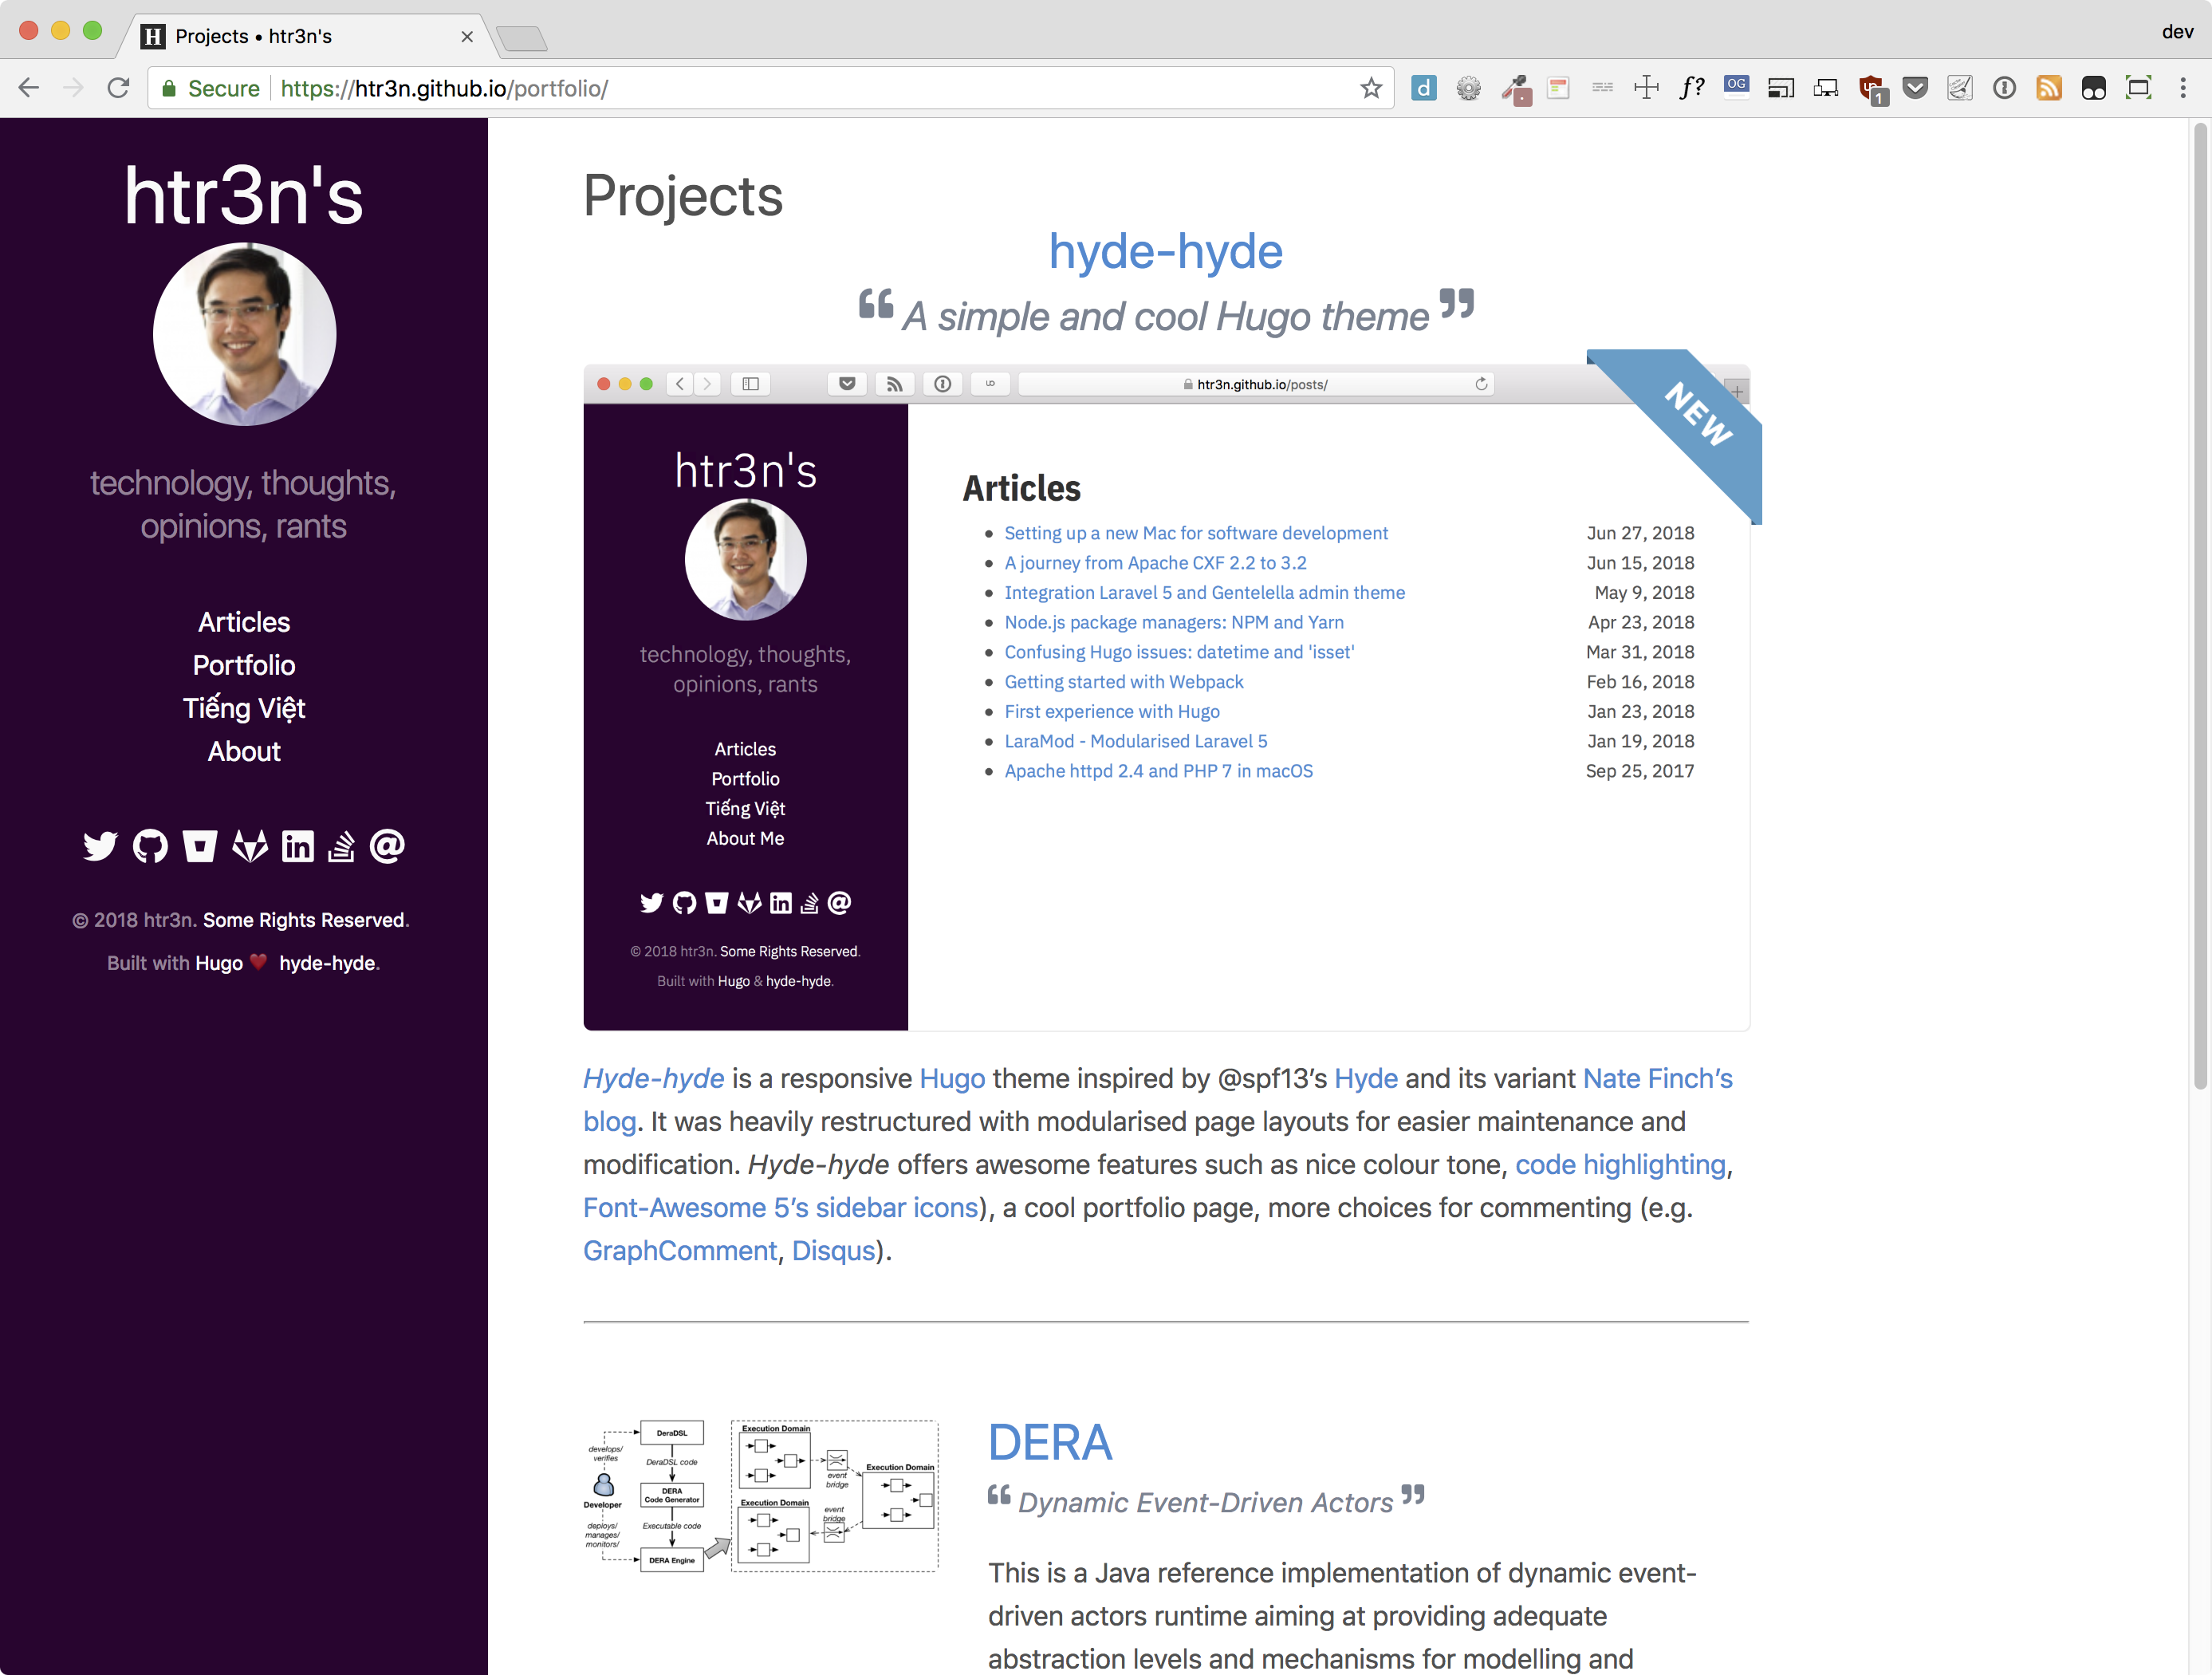Screen dimensions: 2212x1675
Task: Open the Chrome three-dot menu
Action: coord(2183,88)
